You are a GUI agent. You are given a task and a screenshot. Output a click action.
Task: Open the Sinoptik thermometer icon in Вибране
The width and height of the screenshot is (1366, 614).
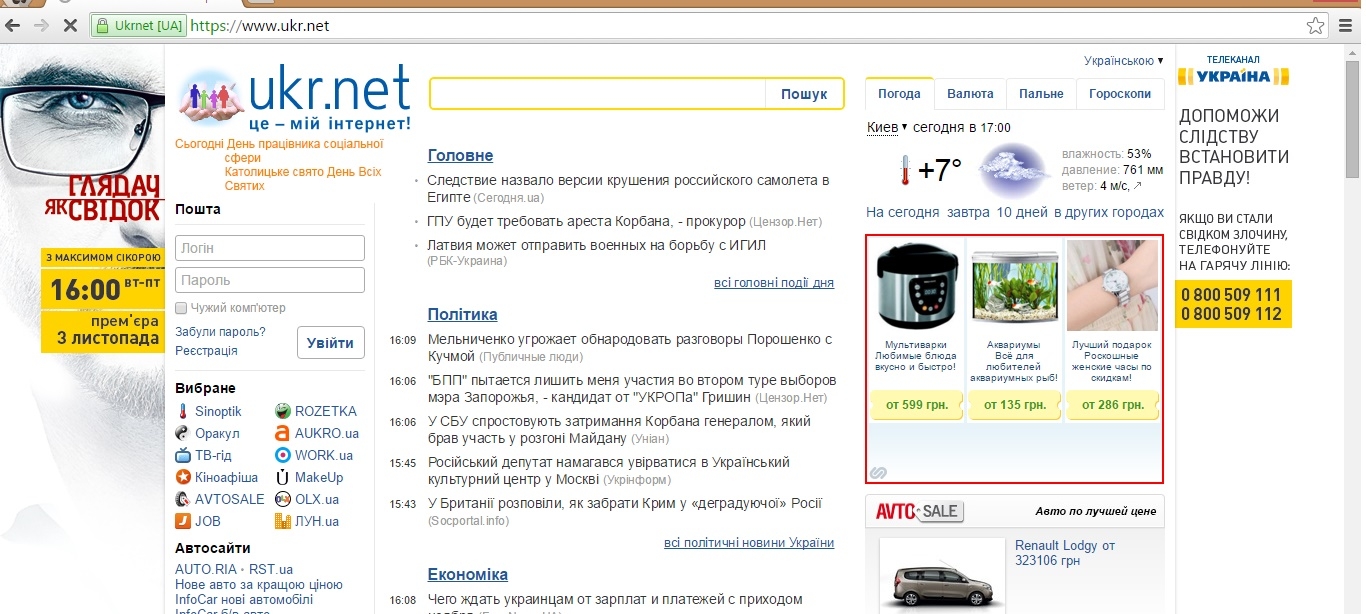click(183, 411)
